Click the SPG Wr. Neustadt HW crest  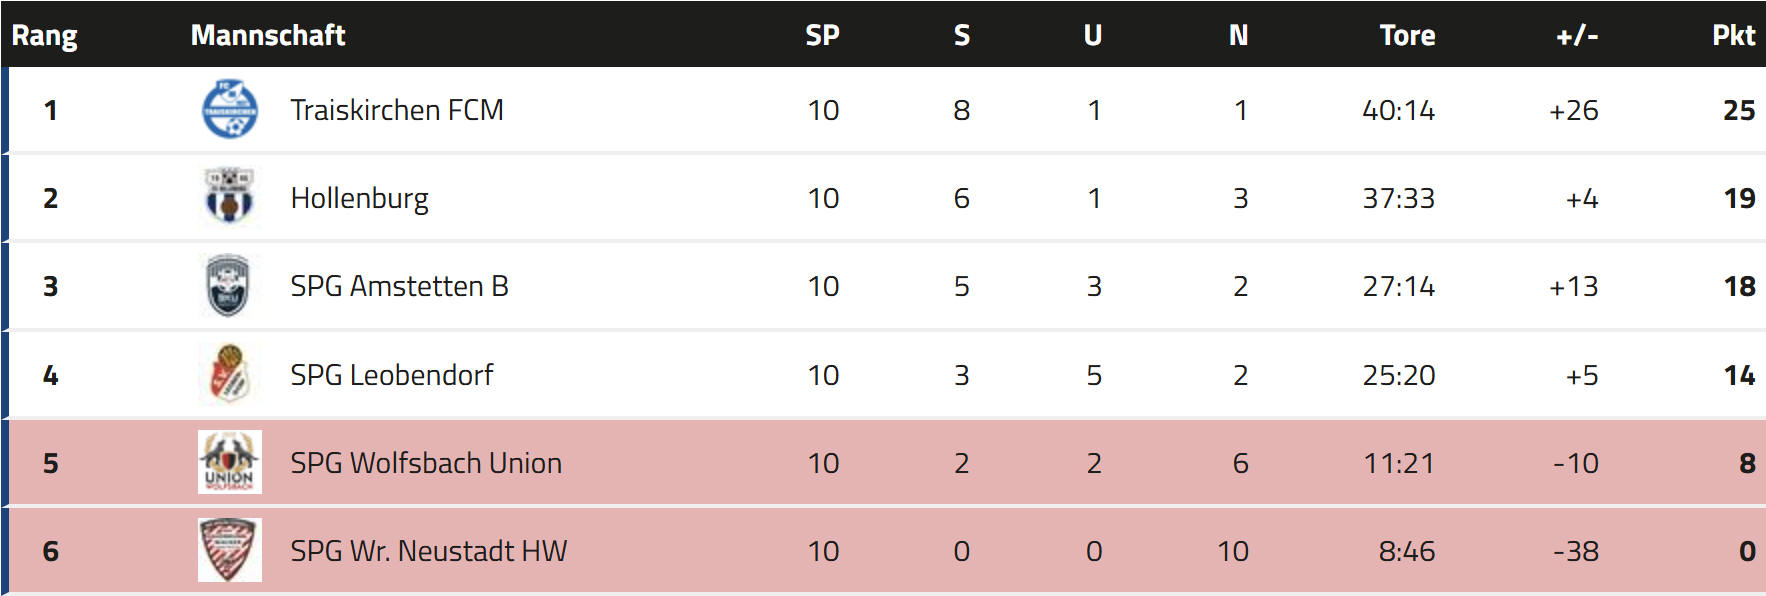pyautogui.click(x=230, y=550)
